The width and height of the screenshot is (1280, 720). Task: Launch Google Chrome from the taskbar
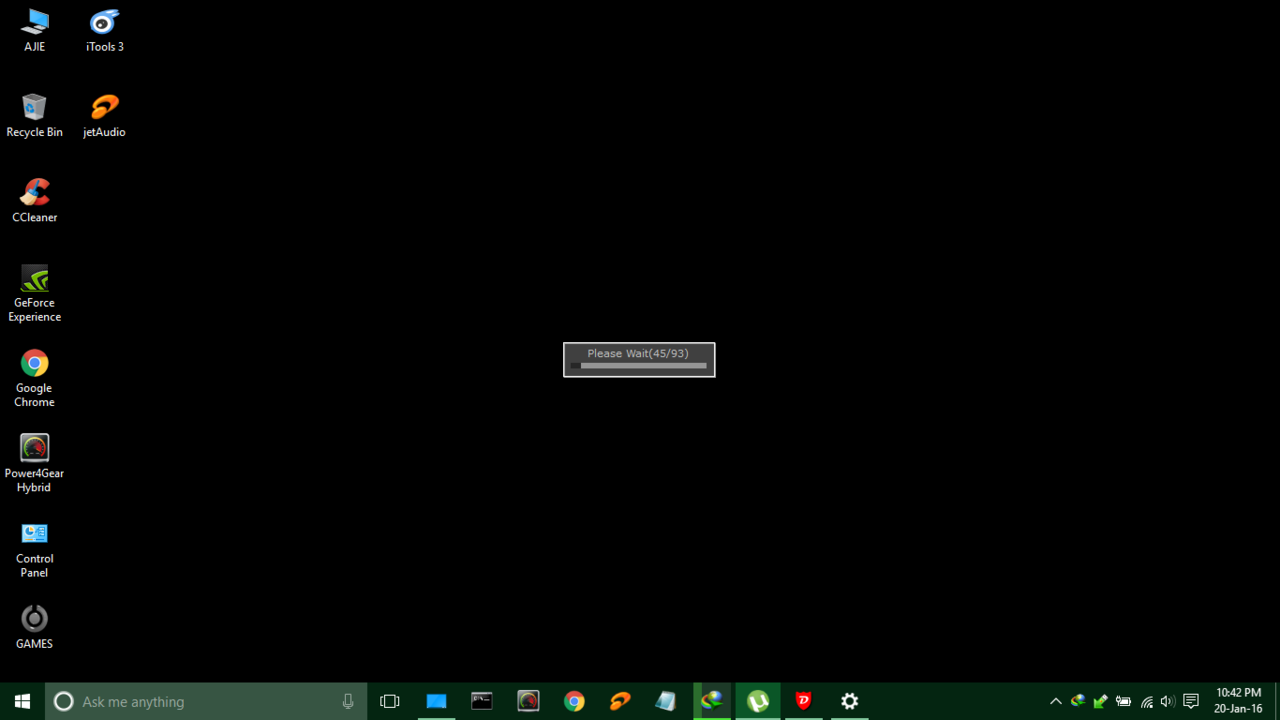pos(574,701)
